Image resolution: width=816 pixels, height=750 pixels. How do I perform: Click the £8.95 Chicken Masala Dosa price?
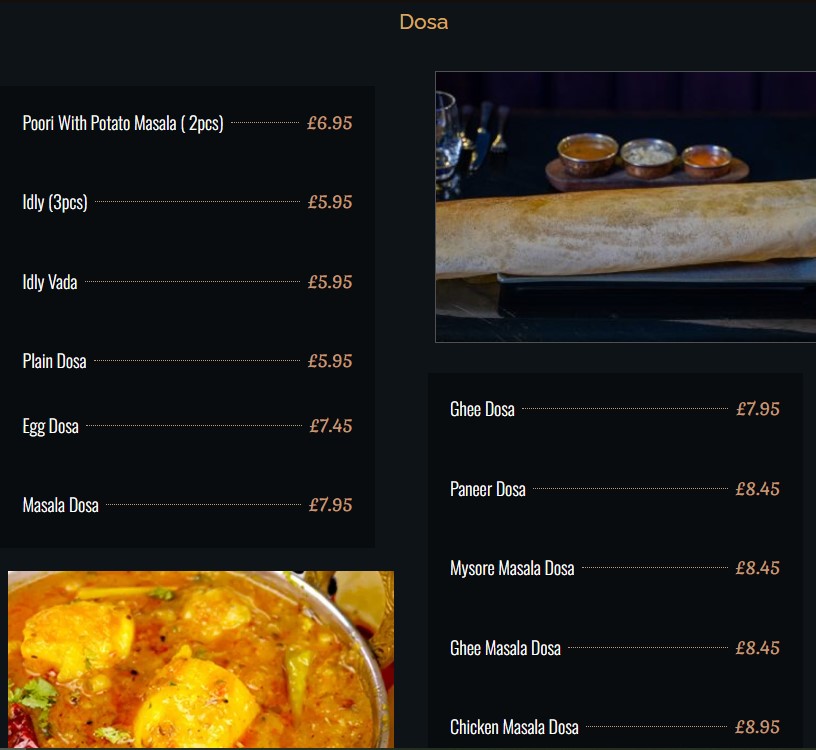pyautogui.click(x=757, y=727)
